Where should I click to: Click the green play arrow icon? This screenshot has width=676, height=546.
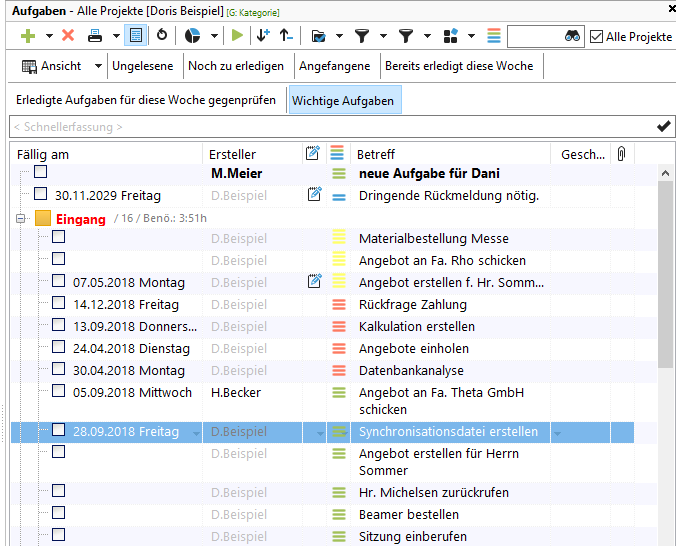237,36
